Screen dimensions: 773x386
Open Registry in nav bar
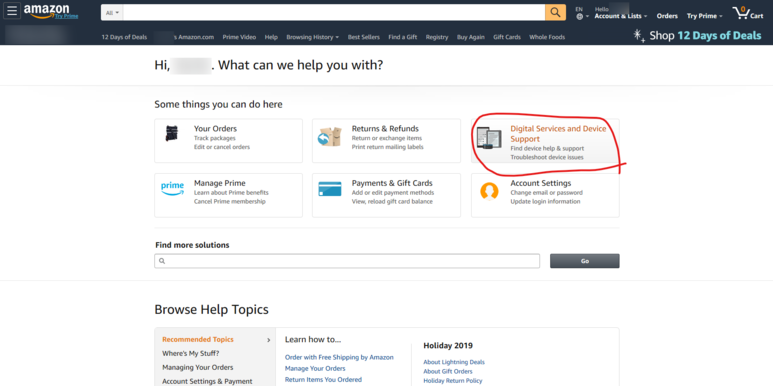point(437,37)
